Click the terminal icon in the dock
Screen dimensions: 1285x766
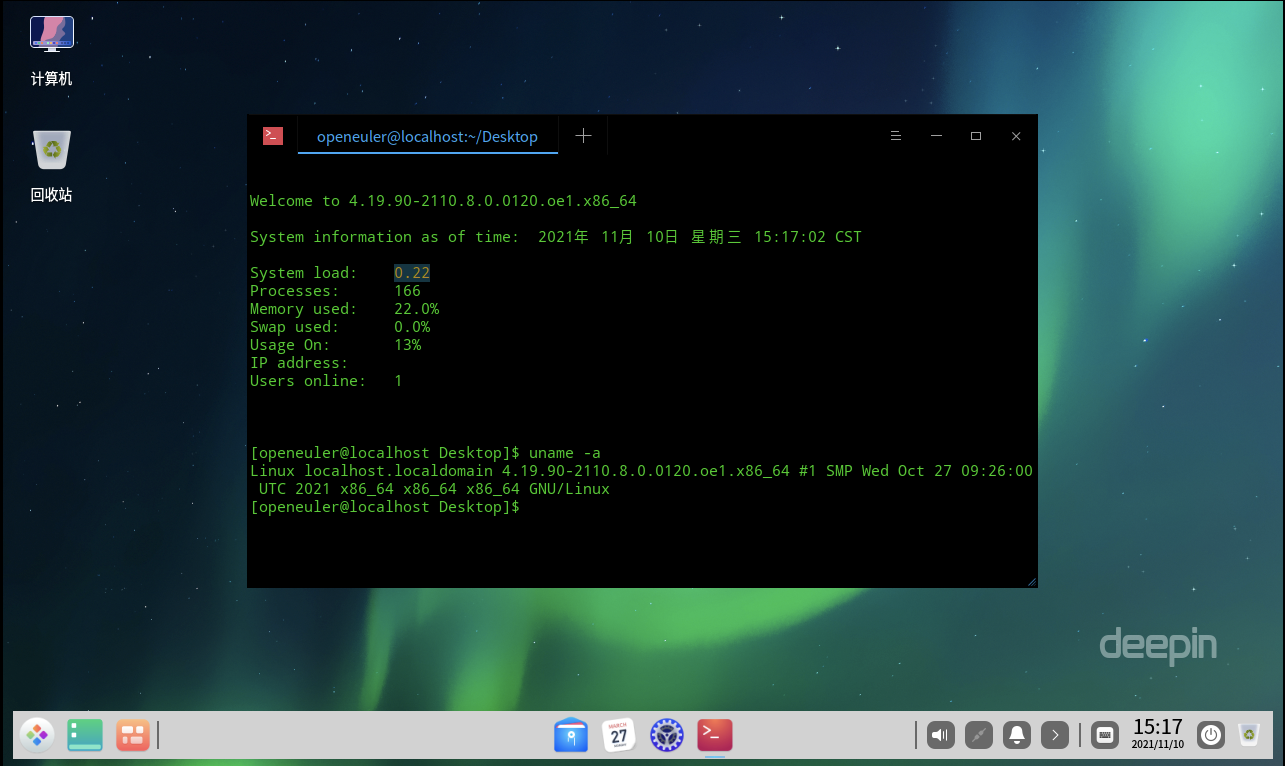715,735
